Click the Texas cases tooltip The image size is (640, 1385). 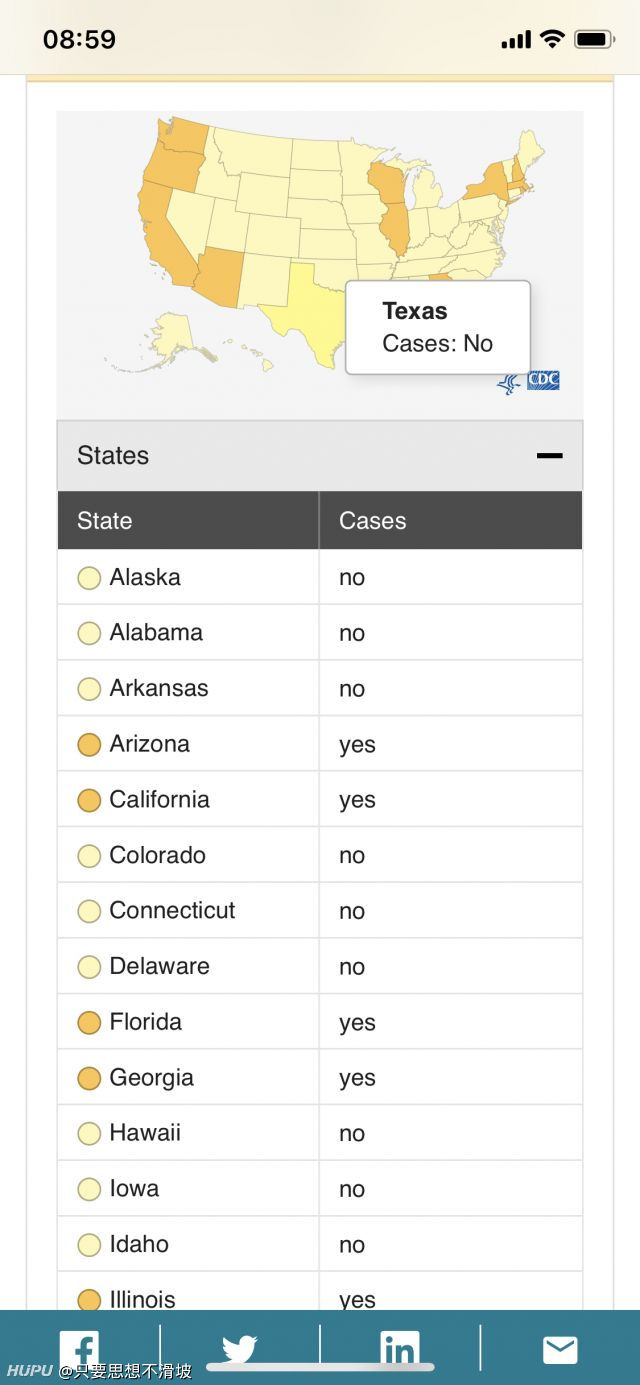438,327
